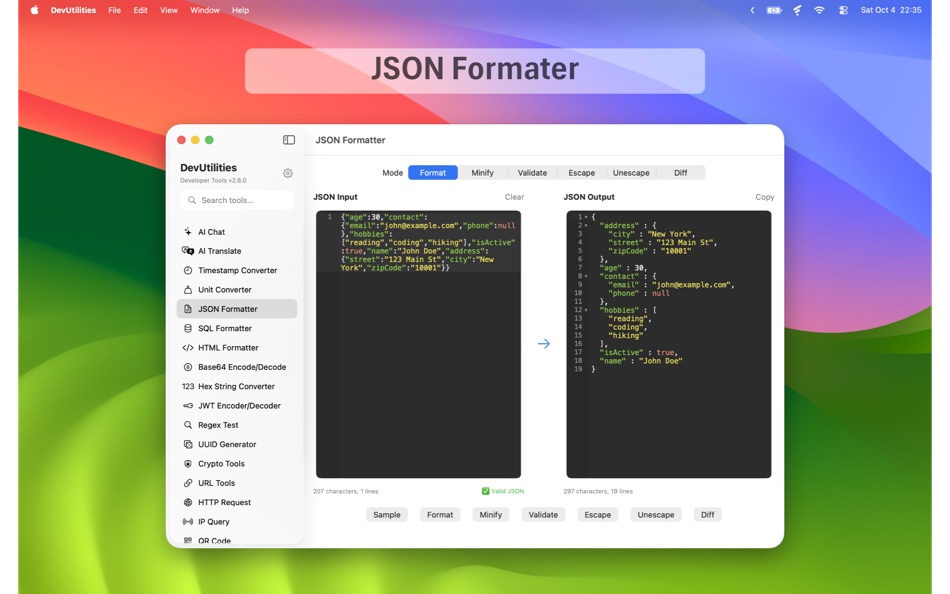This screenshot has height=594, width=950.
Task: Toggle the sidebar with the panel icon
Action: tap(289, 140)
